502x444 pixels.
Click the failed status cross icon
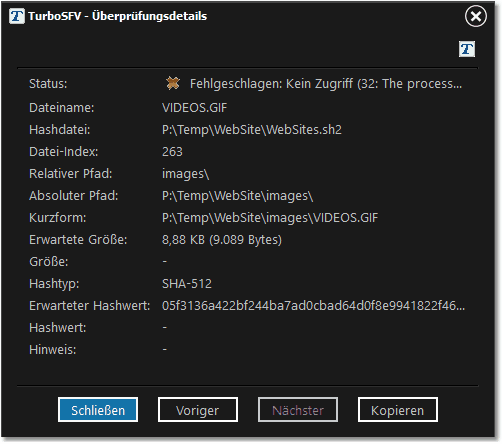coord(173,83)
